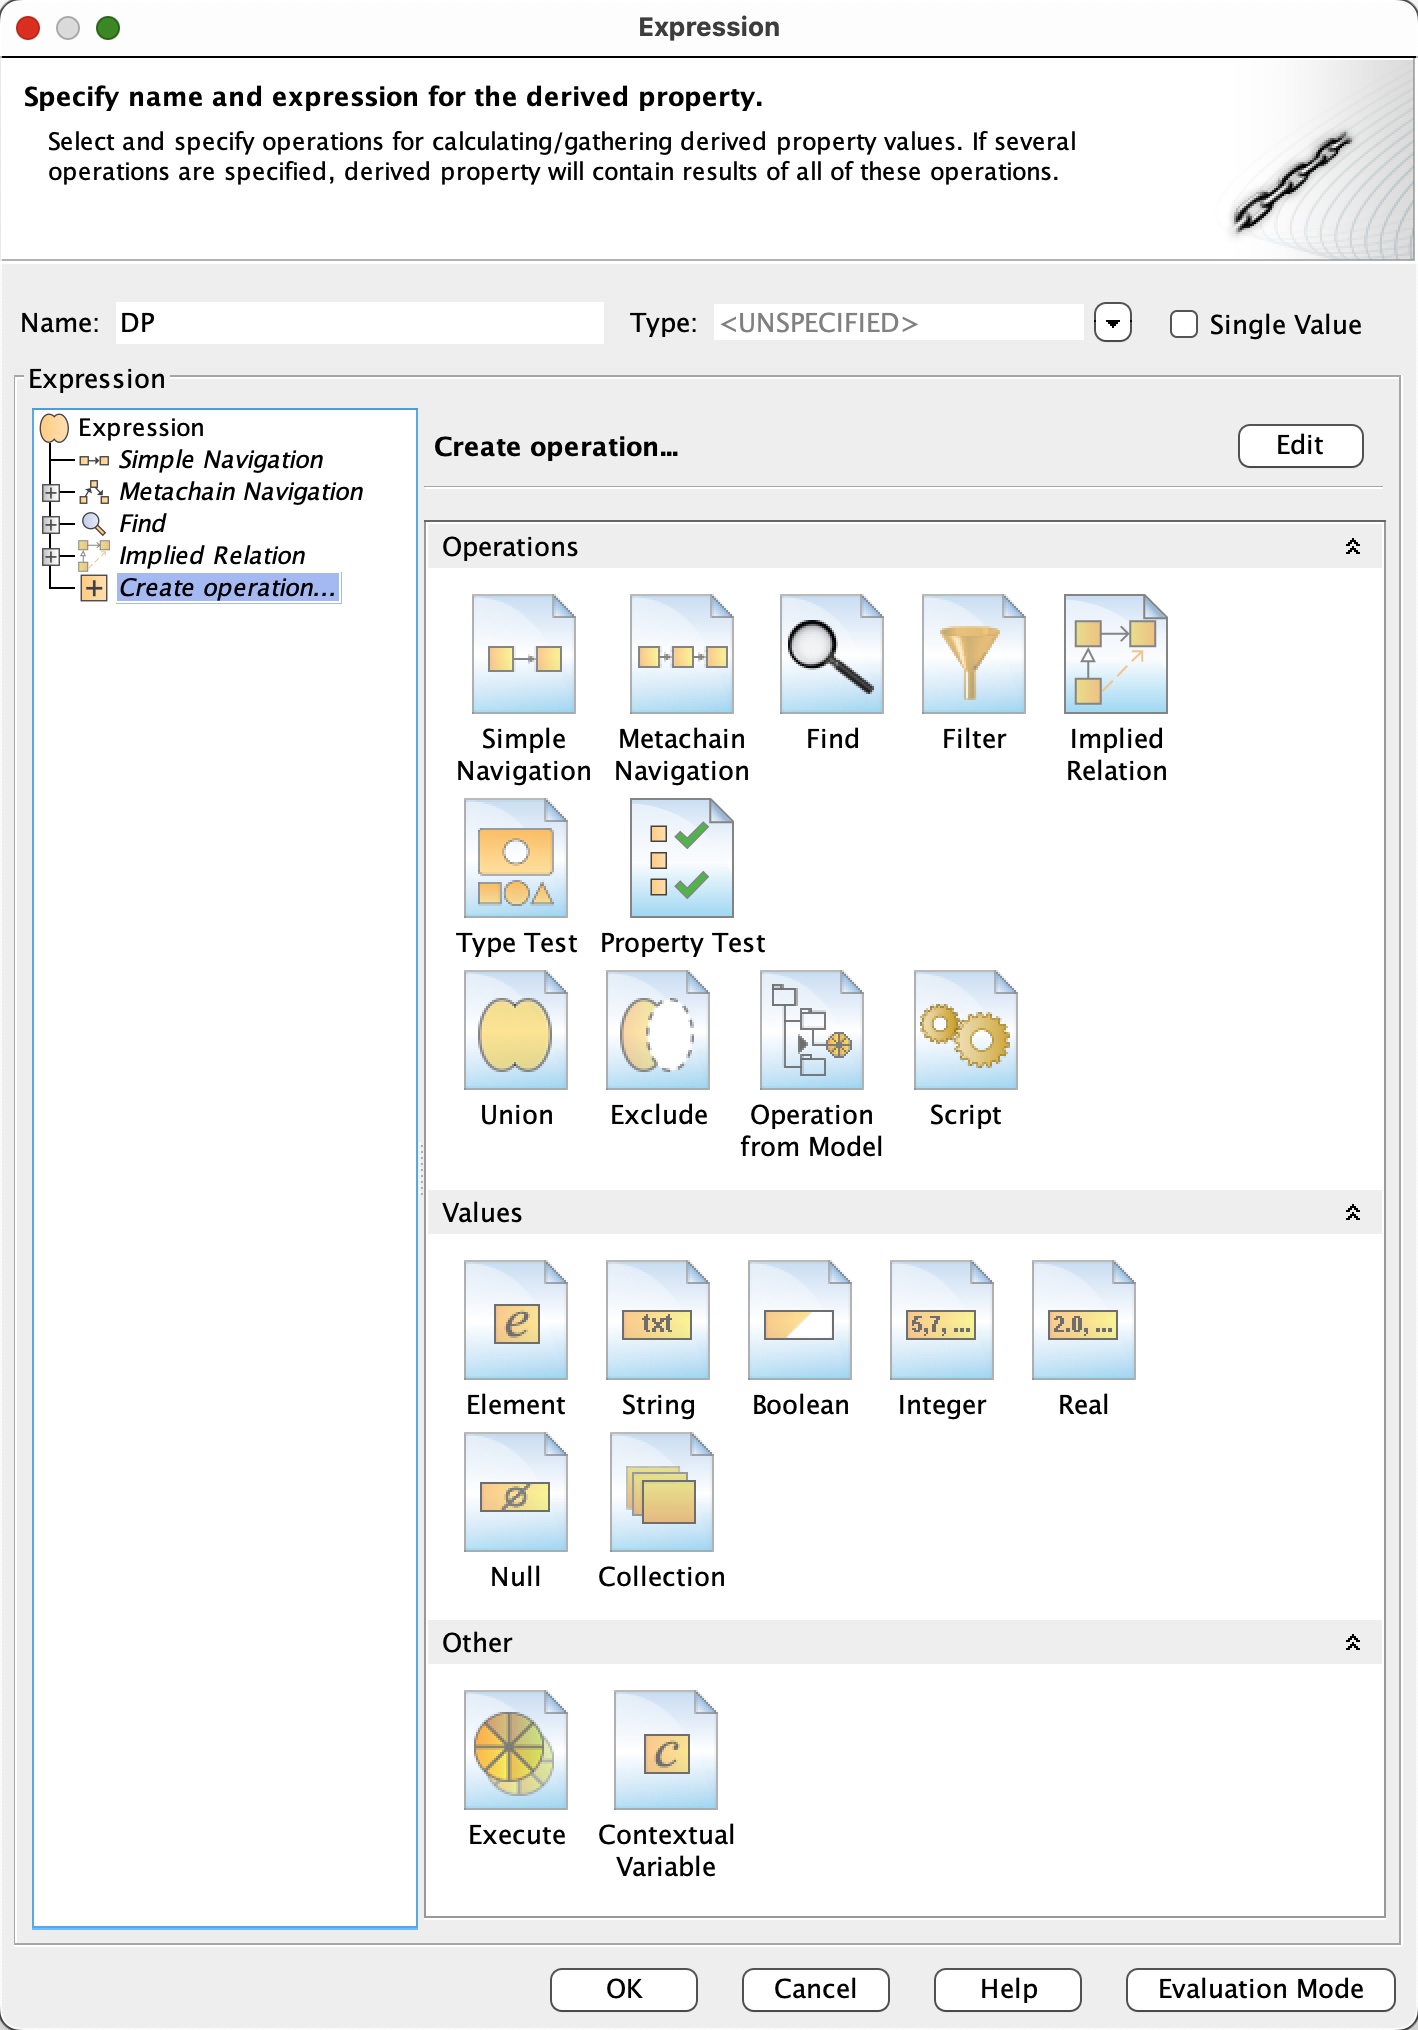Select Implied Relation in expression tree

coord(211,556)
